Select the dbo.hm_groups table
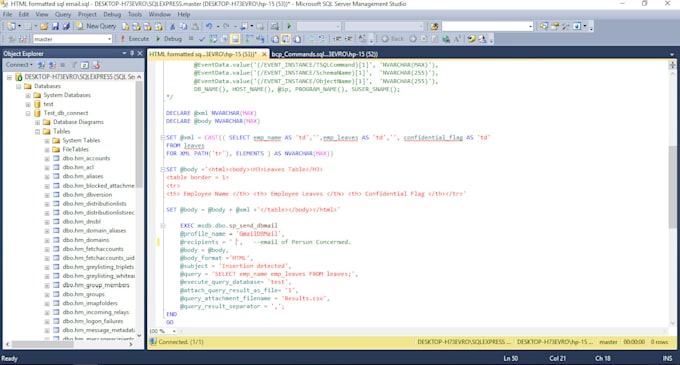680x365 pixels. point(84,294)
